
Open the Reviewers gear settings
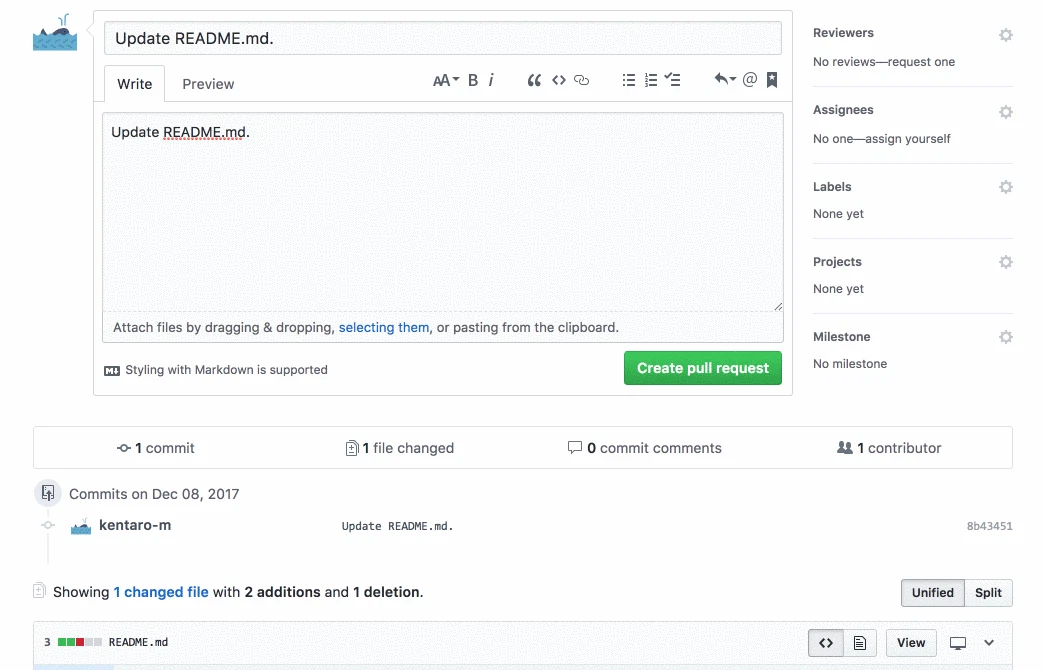pyautogui.click(x=1006, y=35)
